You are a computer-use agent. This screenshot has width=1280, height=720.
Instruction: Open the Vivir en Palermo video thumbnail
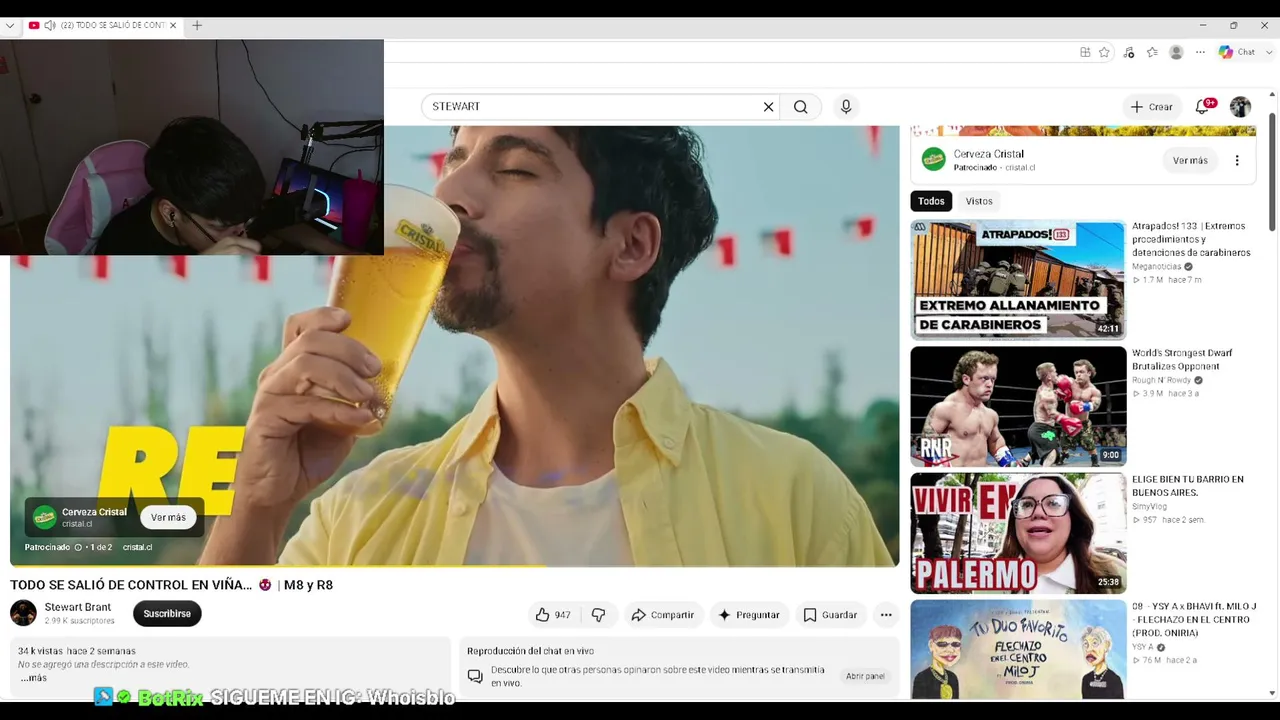[x=1018, y=533]
